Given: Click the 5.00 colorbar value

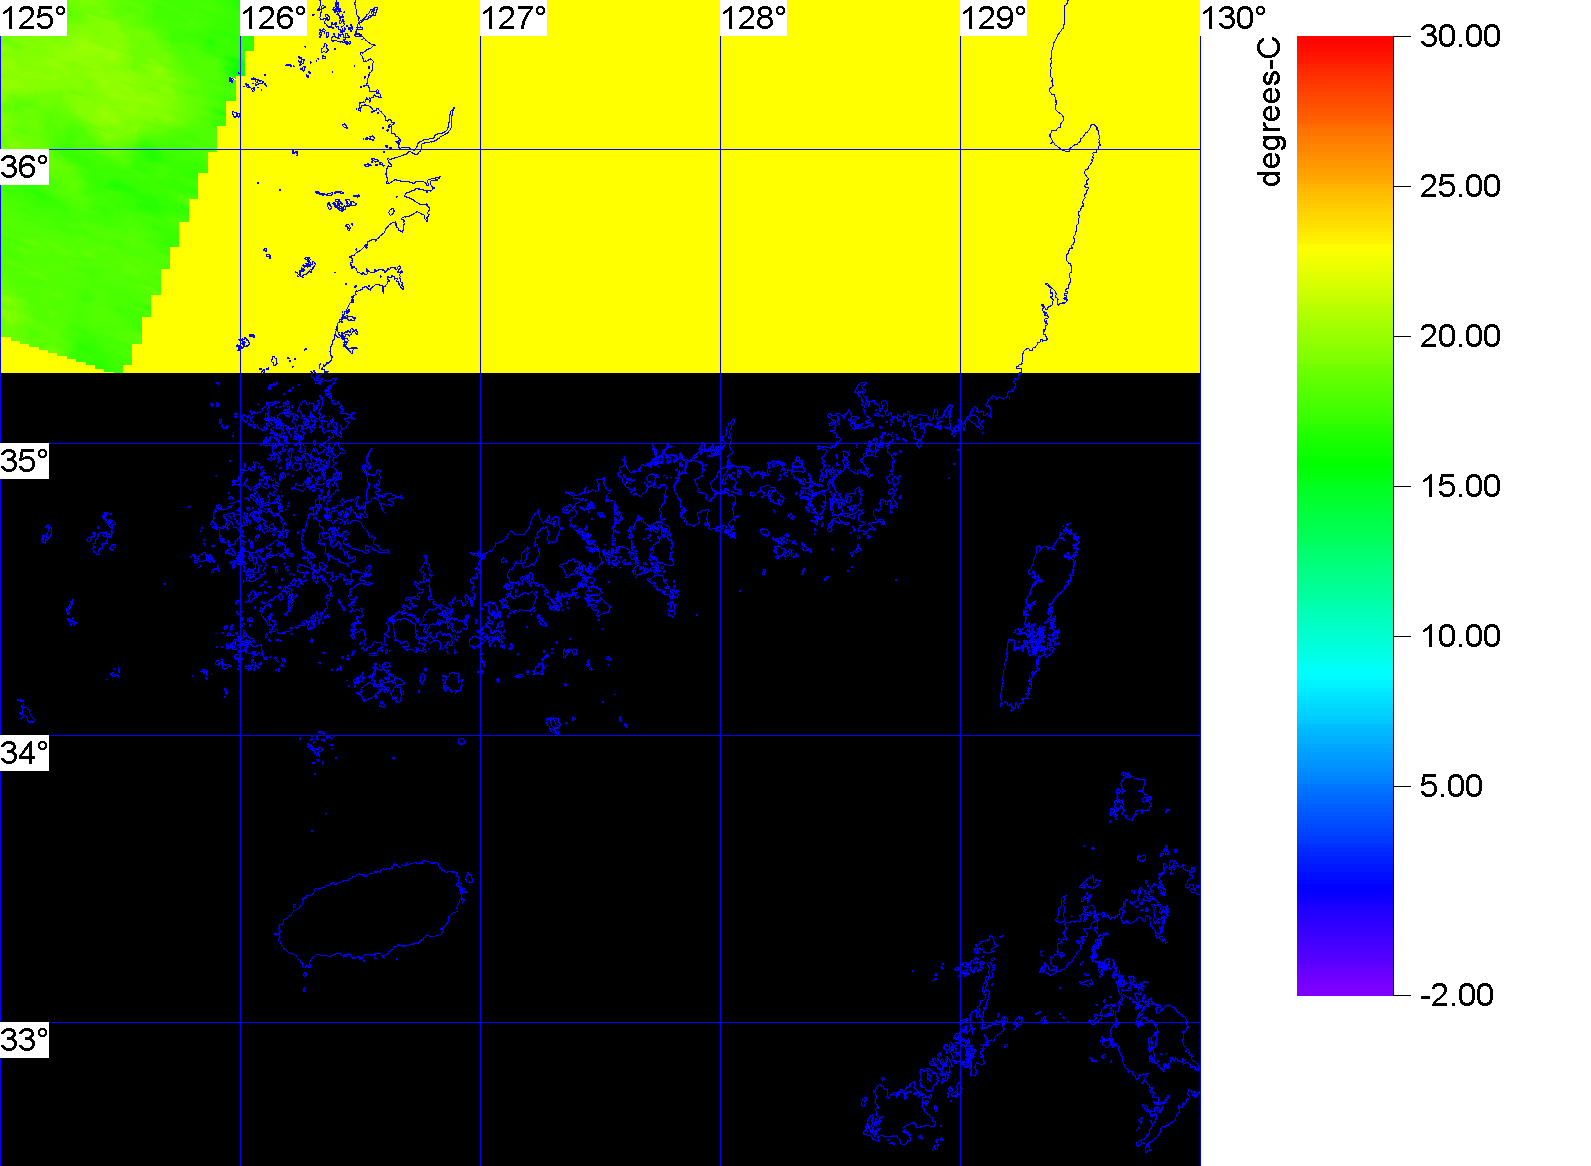Looking at the screenshot, I should click(1451, 786).
